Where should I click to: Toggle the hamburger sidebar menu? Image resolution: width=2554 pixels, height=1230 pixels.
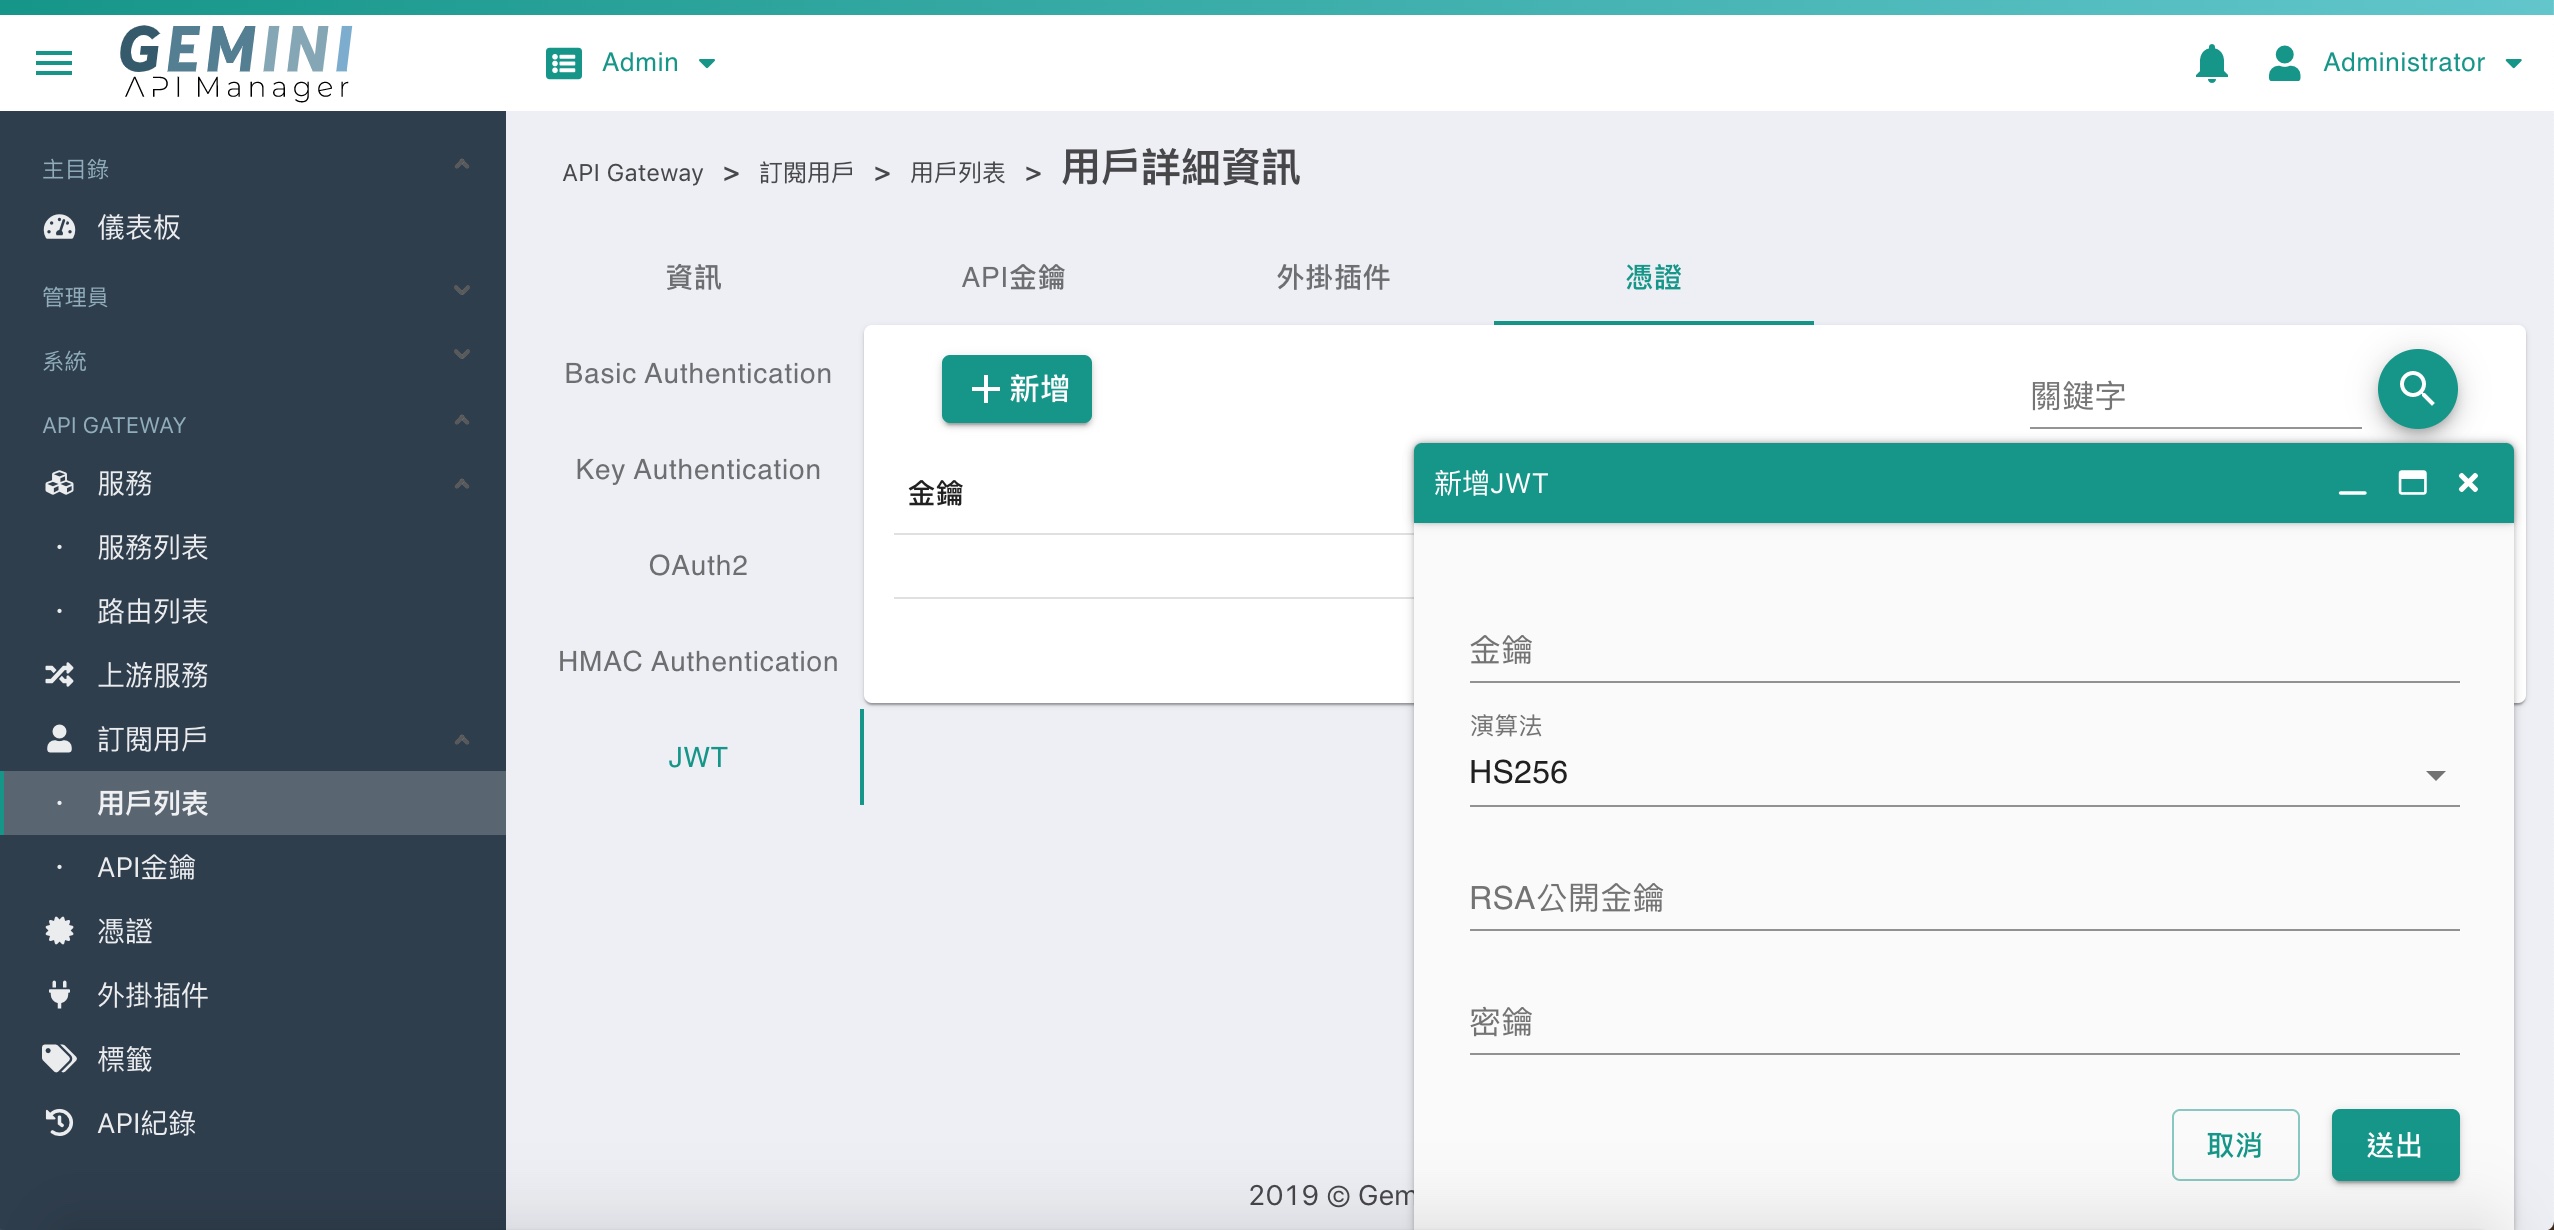54,63
